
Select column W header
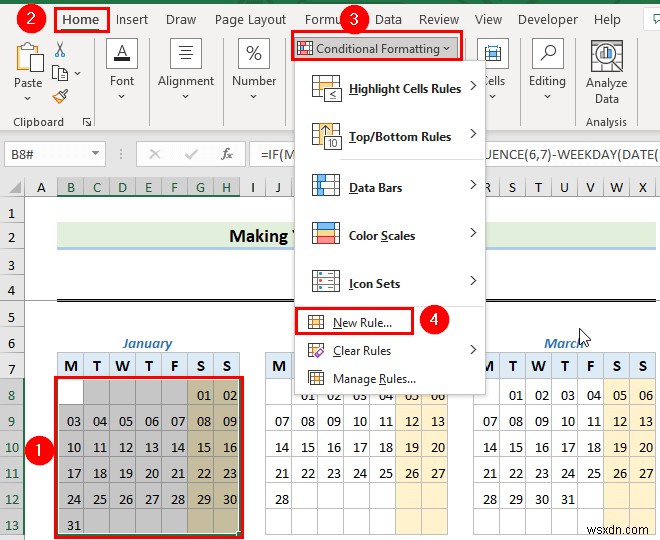pos(616,187)
